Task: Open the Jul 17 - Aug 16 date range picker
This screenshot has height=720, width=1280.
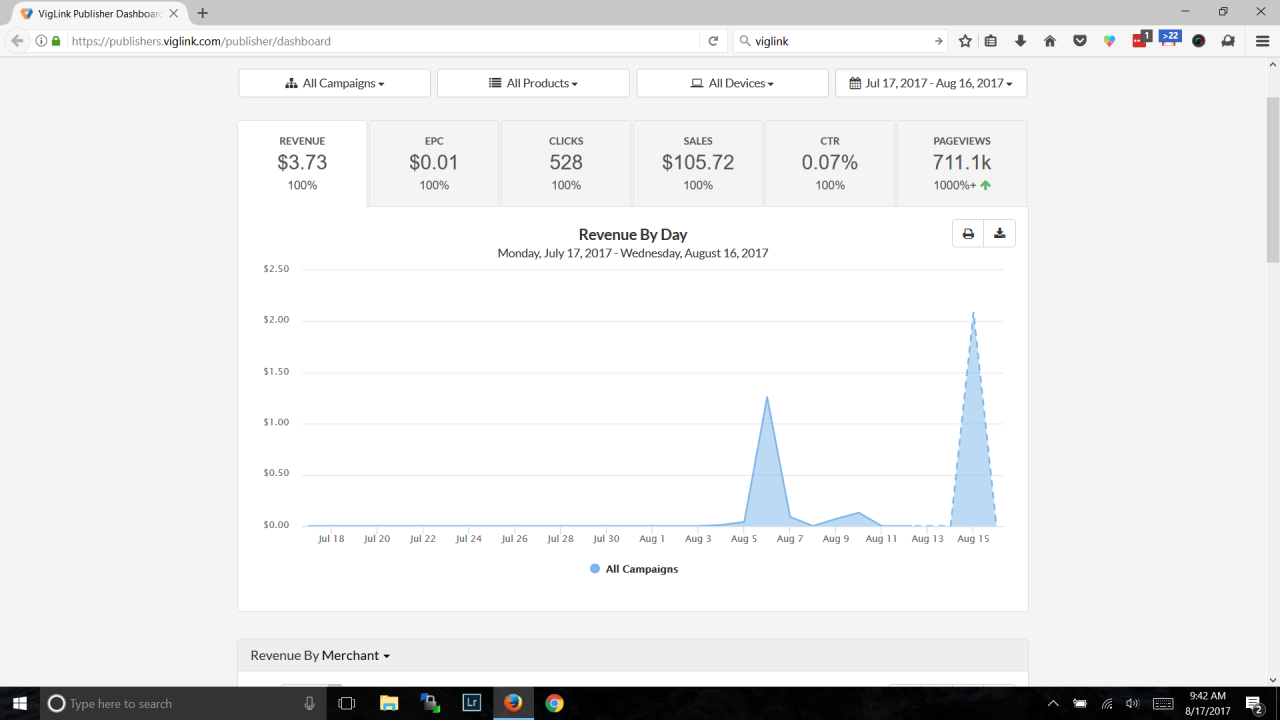Action: coord(931,83)
